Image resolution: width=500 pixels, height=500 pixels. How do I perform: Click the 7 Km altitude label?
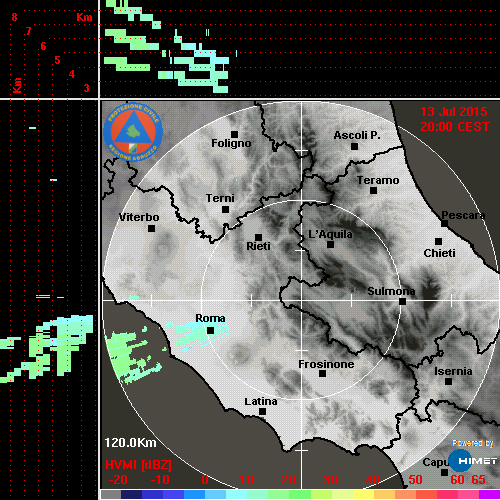[x=29, y=31]
